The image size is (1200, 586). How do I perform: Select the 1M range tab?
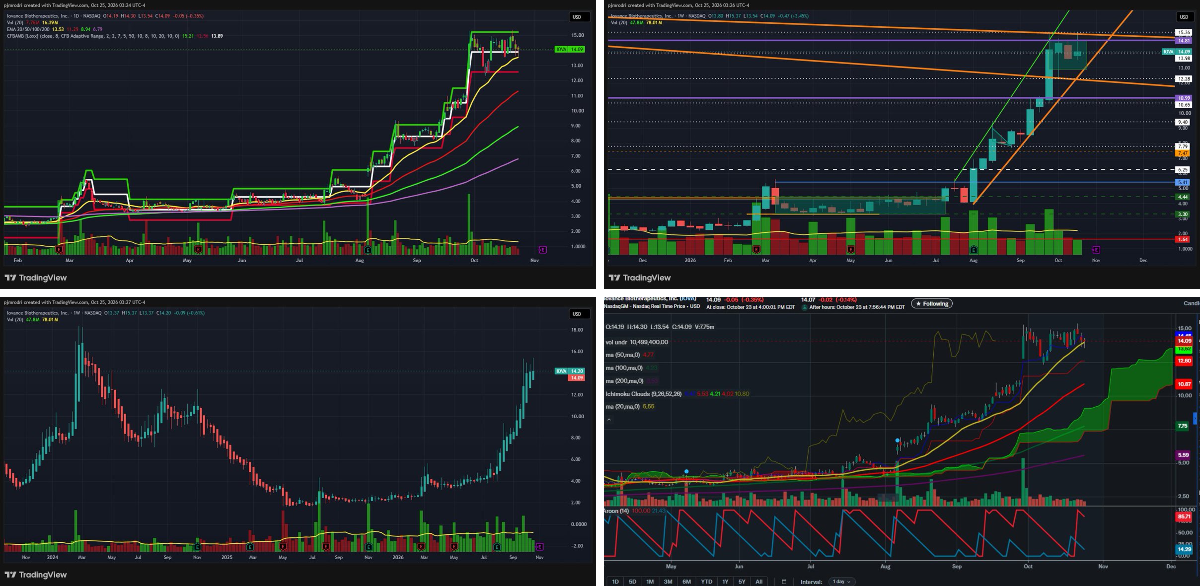pos(651,580)
